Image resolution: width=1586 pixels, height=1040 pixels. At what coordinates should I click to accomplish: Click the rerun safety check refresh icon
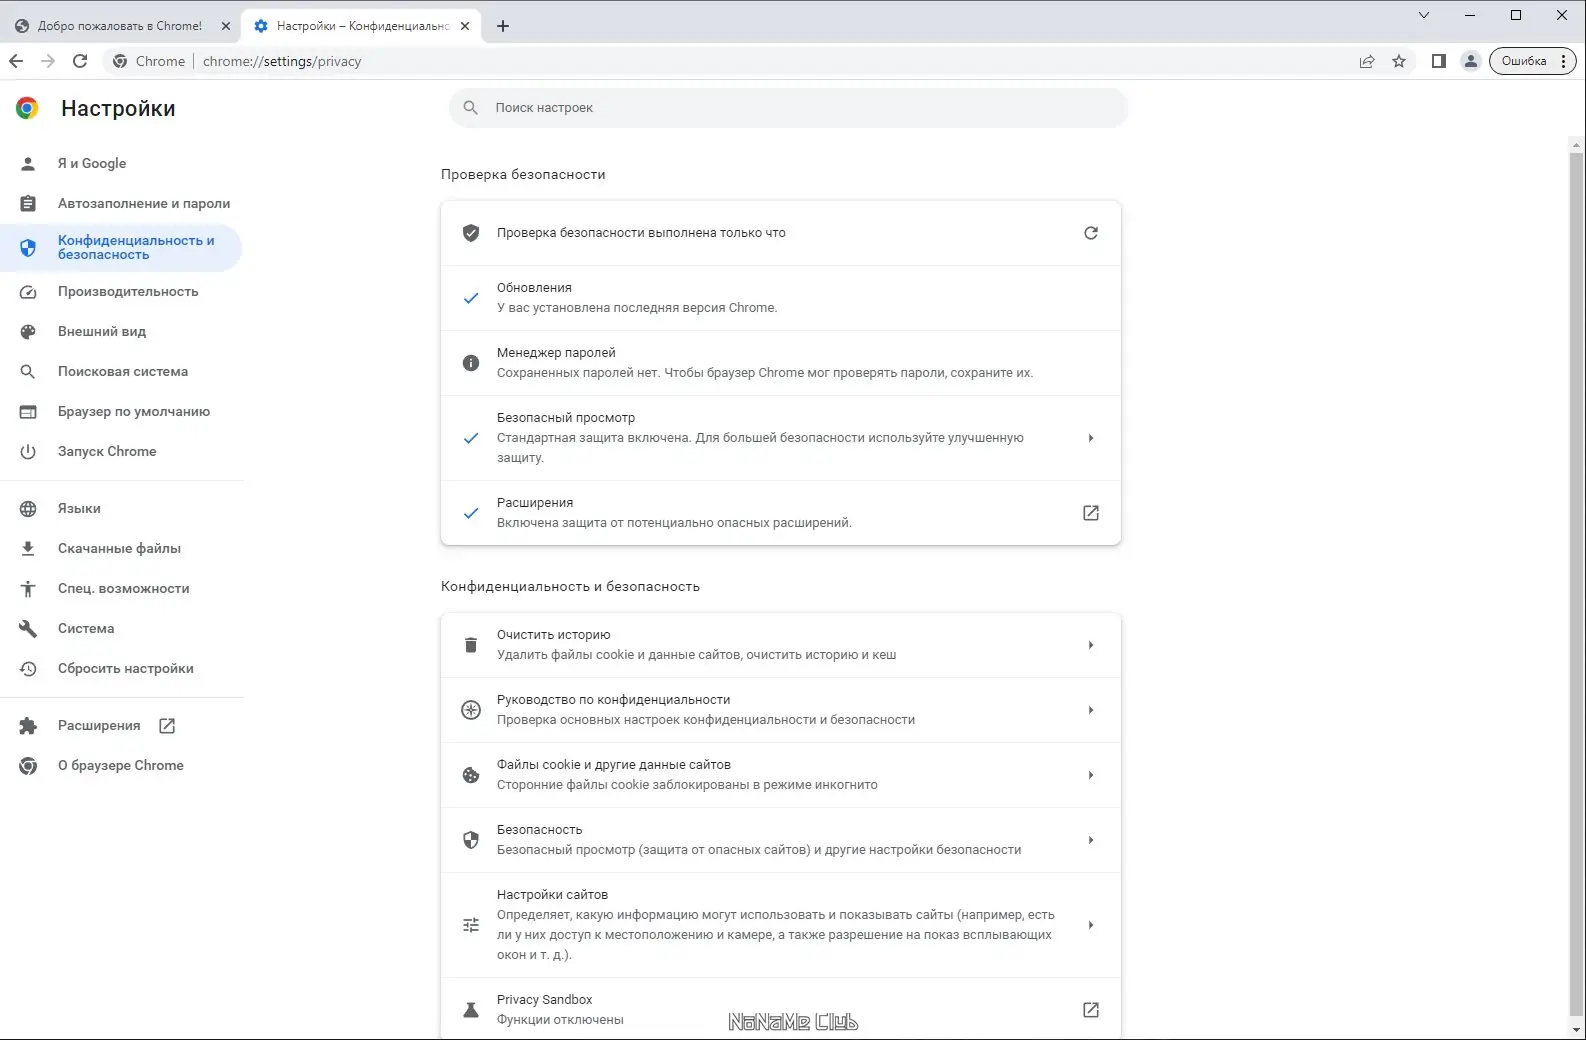[1091, 233]
